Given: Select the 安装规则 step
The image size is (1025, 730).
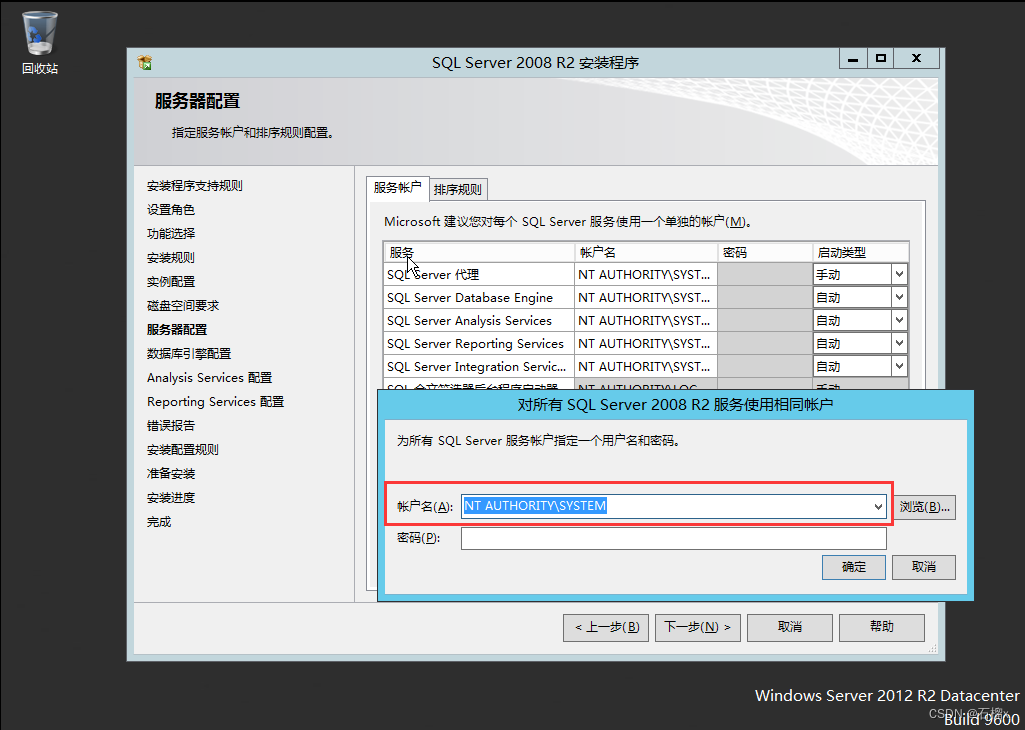Looking at the screenshot, I should (171, 258).
